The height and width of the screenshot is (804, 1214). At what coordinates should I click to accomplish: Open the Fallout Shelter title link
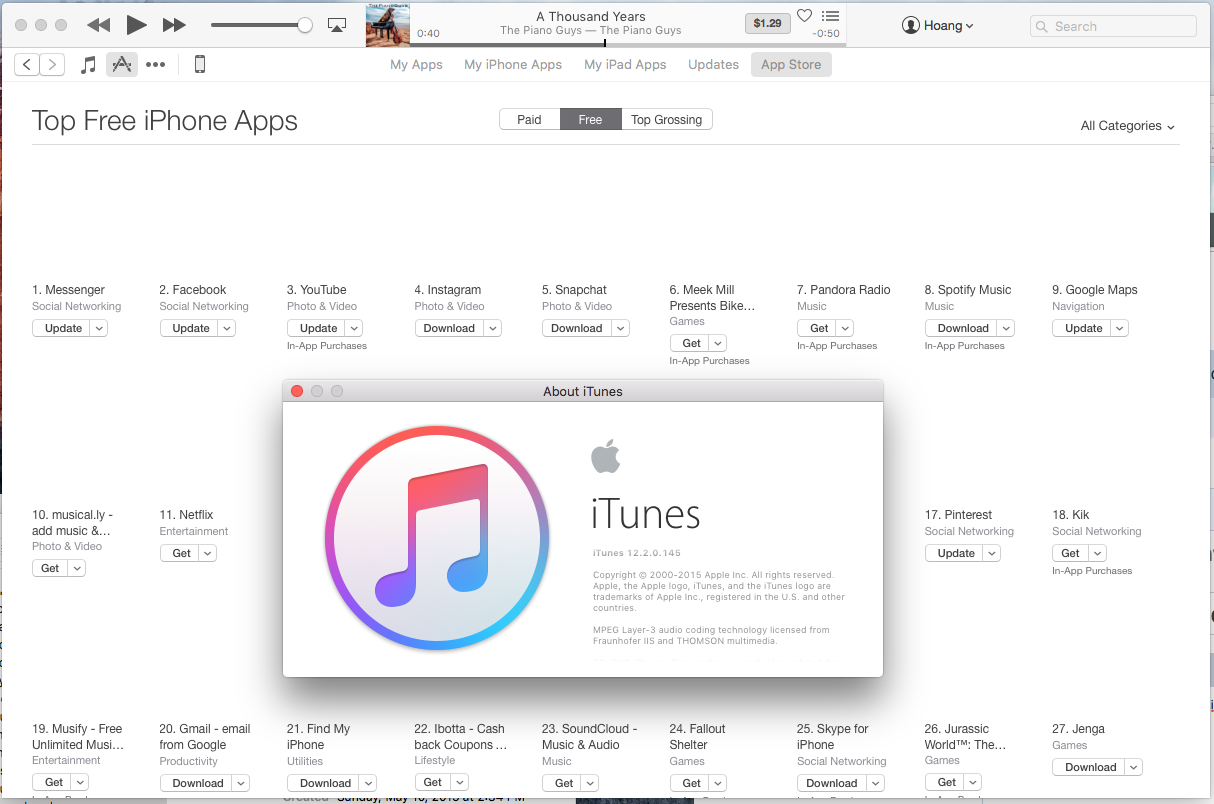[697, 737]
